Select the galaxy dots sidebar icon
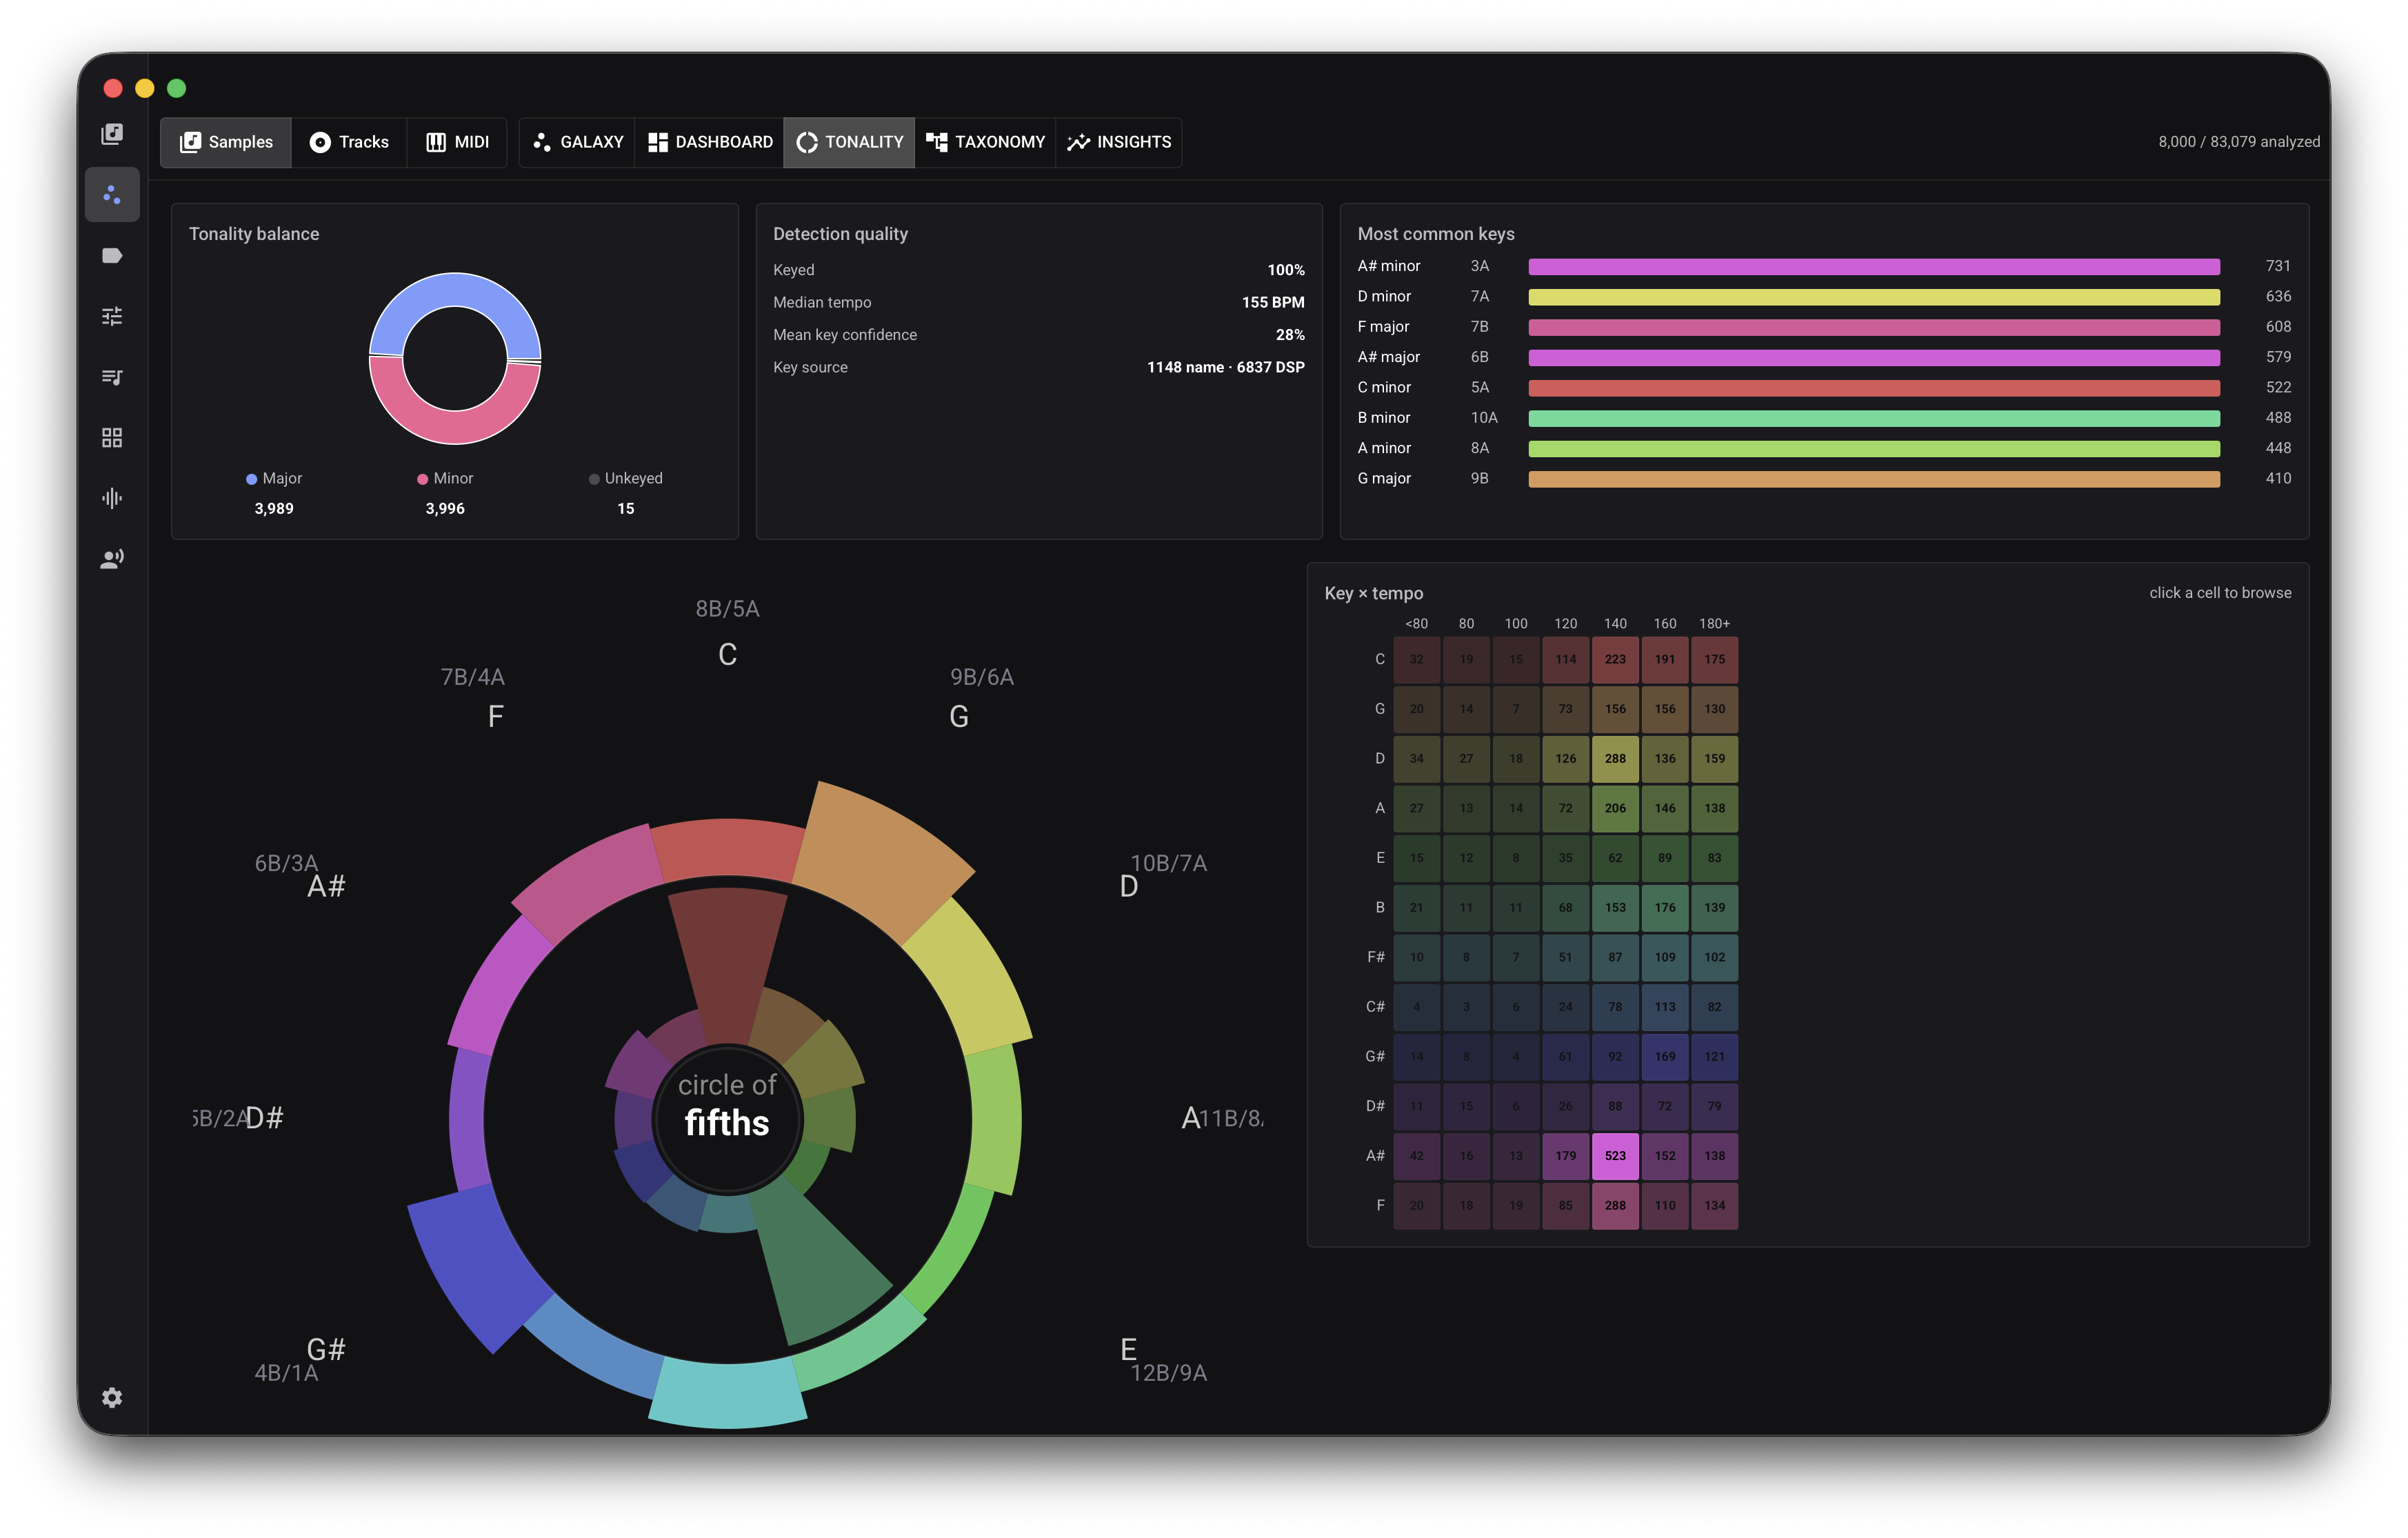 [112, 194]
